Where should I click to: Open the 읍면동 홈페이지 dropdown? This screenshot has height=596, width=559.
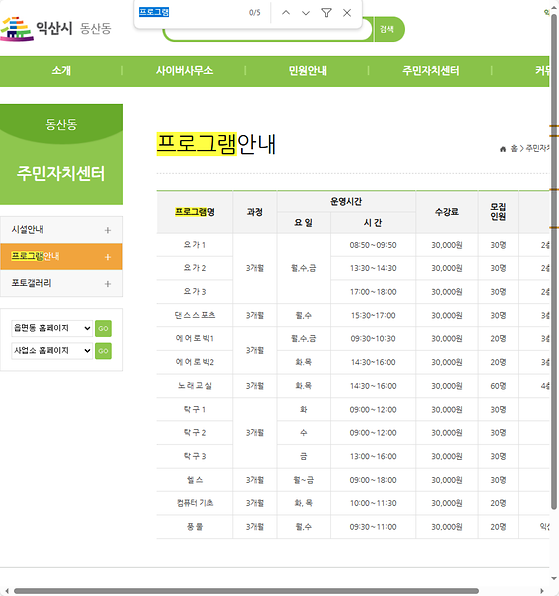point(52,328)
